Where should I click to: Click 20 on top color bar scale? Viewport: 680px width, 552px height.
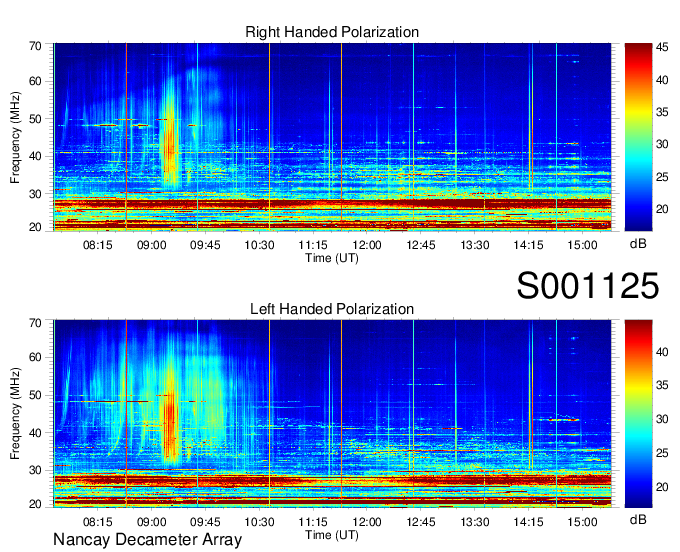(x=662, y=209)
